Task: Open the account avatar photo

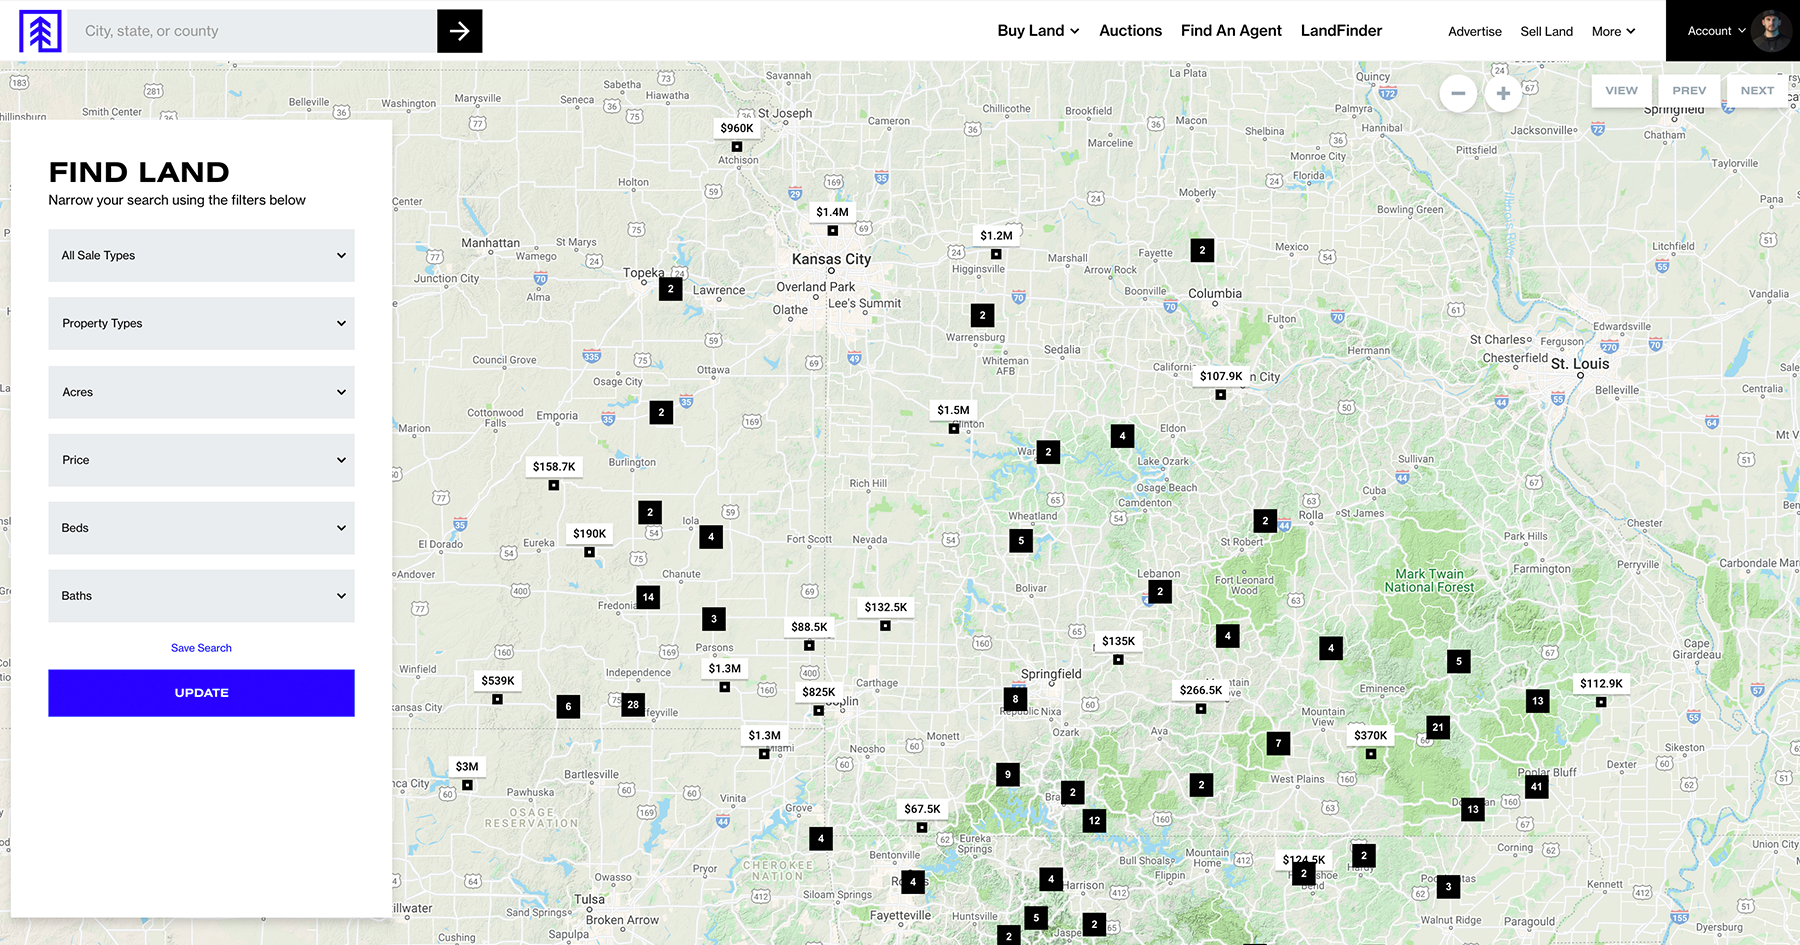Action: tap(1771, 31)
